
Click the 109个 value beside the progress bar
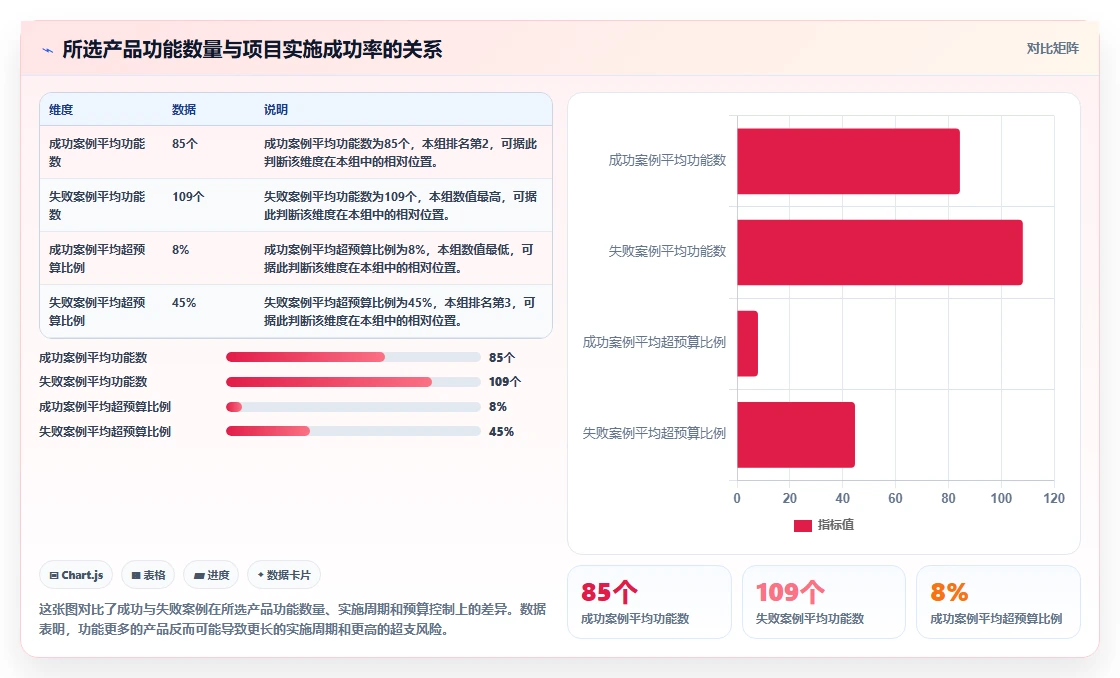point(505,382)
